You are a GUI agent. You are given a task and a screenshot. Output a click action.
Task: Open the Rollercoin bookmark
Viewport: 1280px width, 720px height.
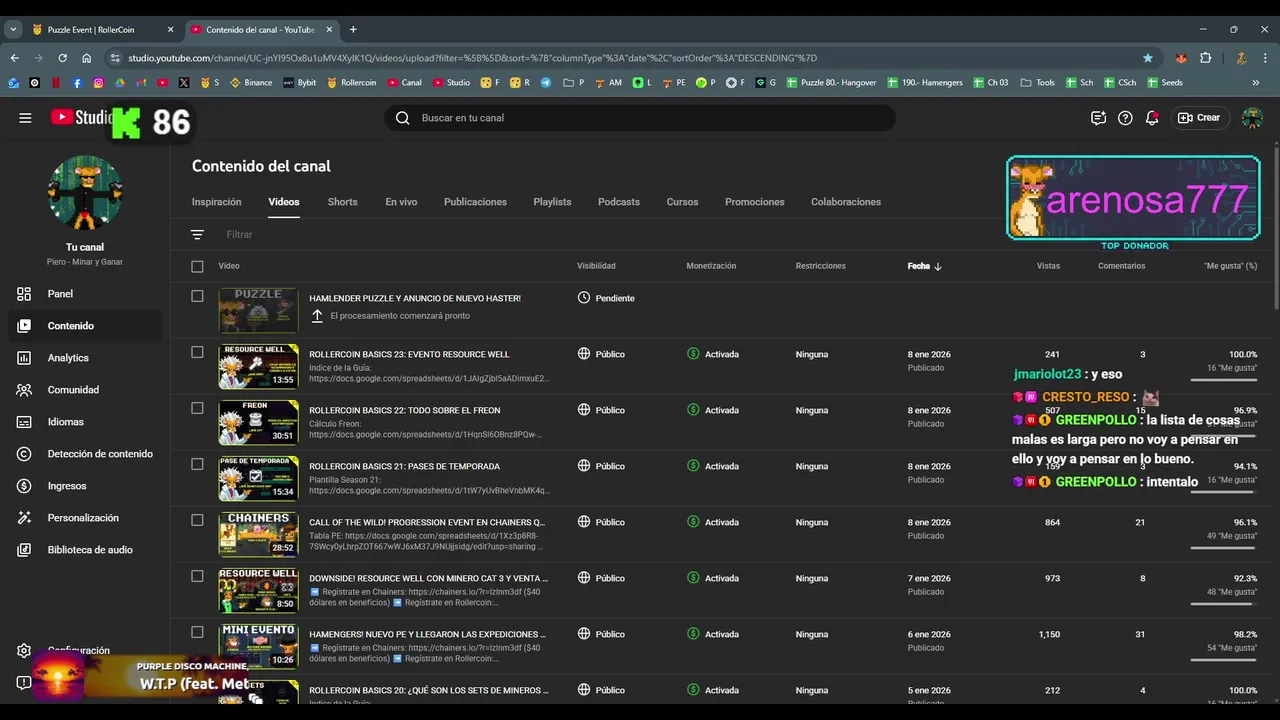pos(351,83)
